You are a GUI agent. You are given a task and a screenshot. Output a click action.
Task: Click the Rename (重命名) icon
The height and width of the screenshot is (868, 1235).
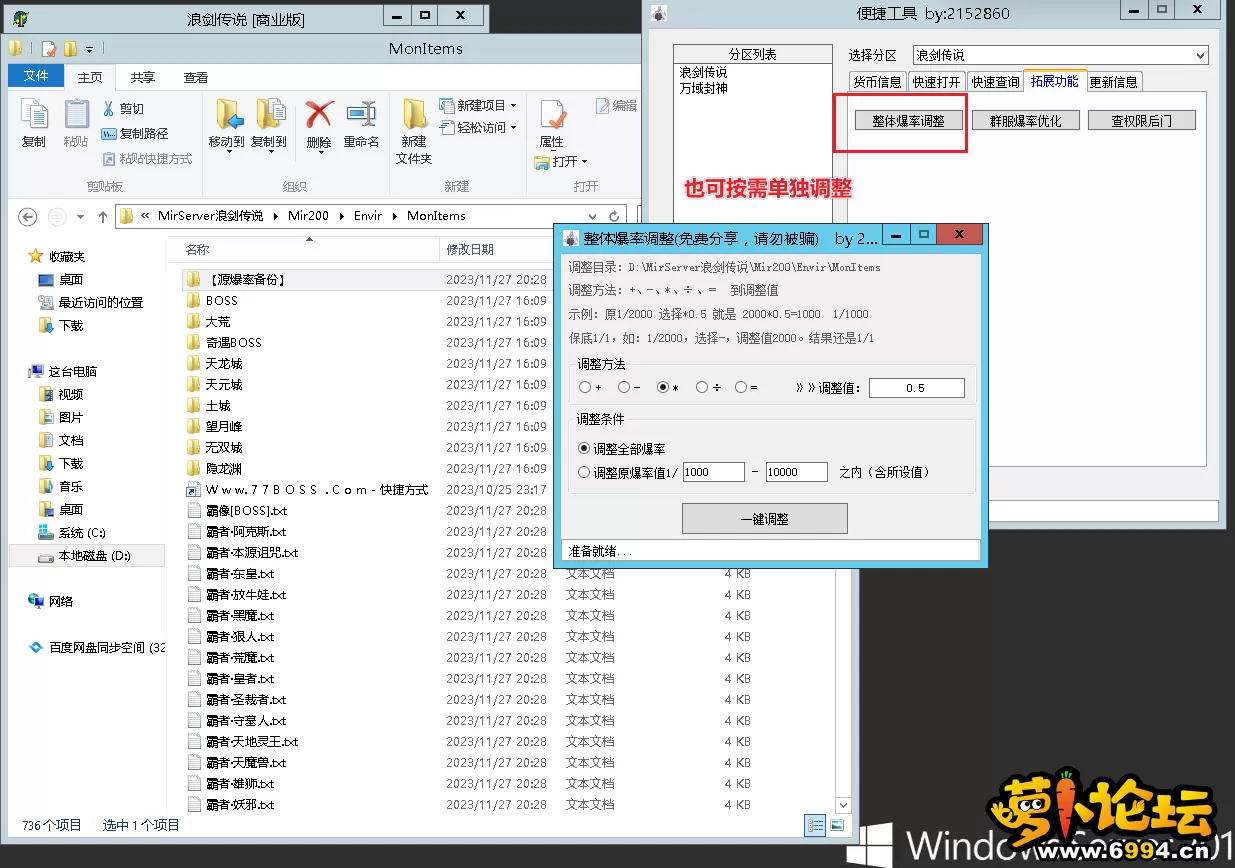pos(361,114)
